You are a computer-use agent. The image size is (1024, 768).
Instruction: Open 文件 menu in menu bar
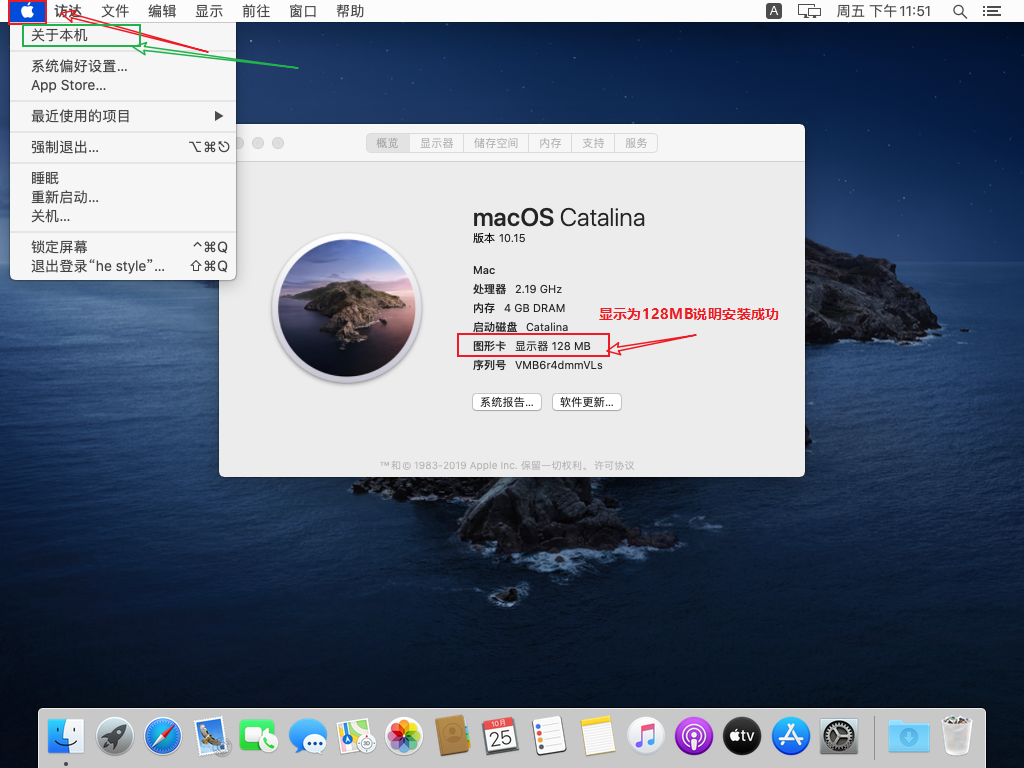coord(115,11)
